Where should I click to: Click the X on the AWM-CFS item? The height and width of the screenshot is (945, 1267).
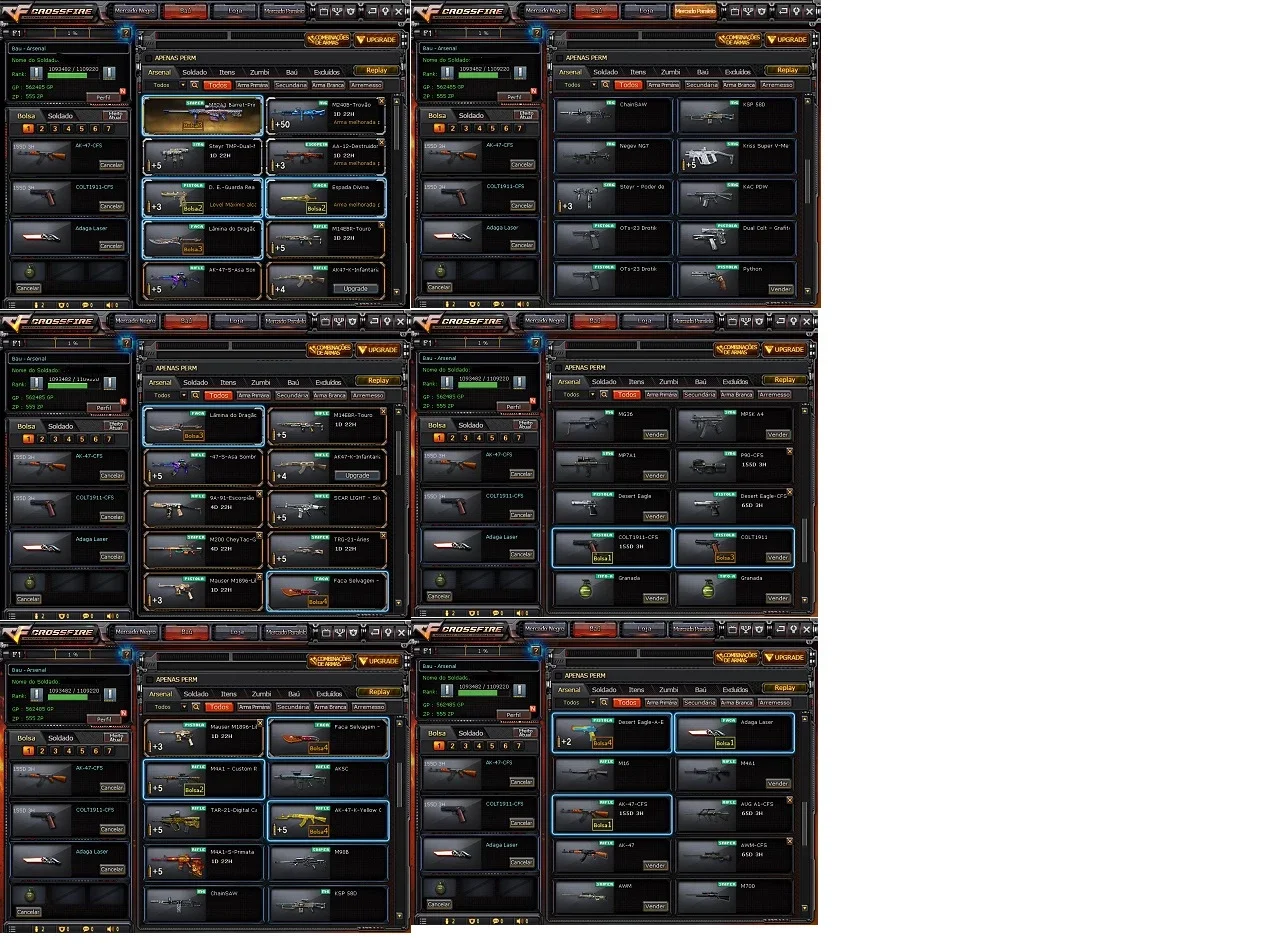pos(789,842)
